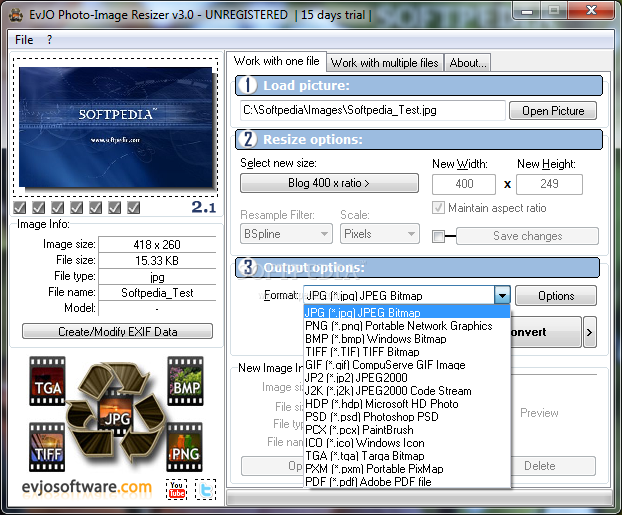622x515 pixels.
Task: Click the PNG format filmstrip icon
Action: (184, 447)
